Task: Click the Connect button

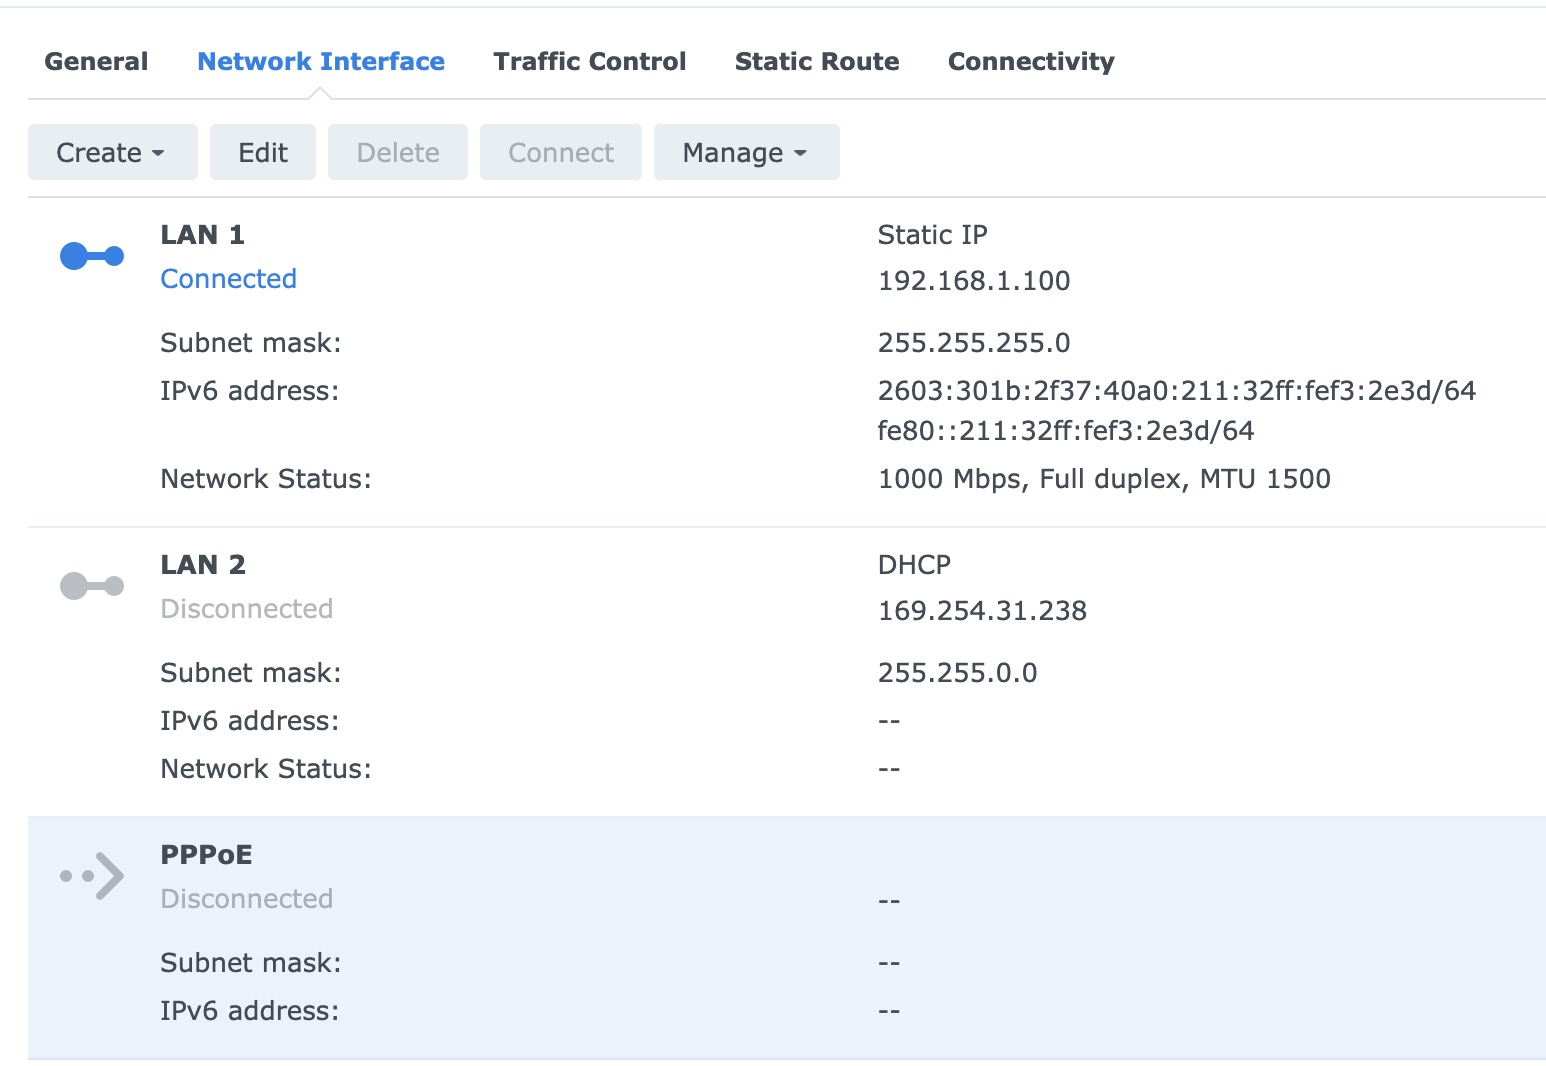Action: pyautogui.click(x=561, y=153)
